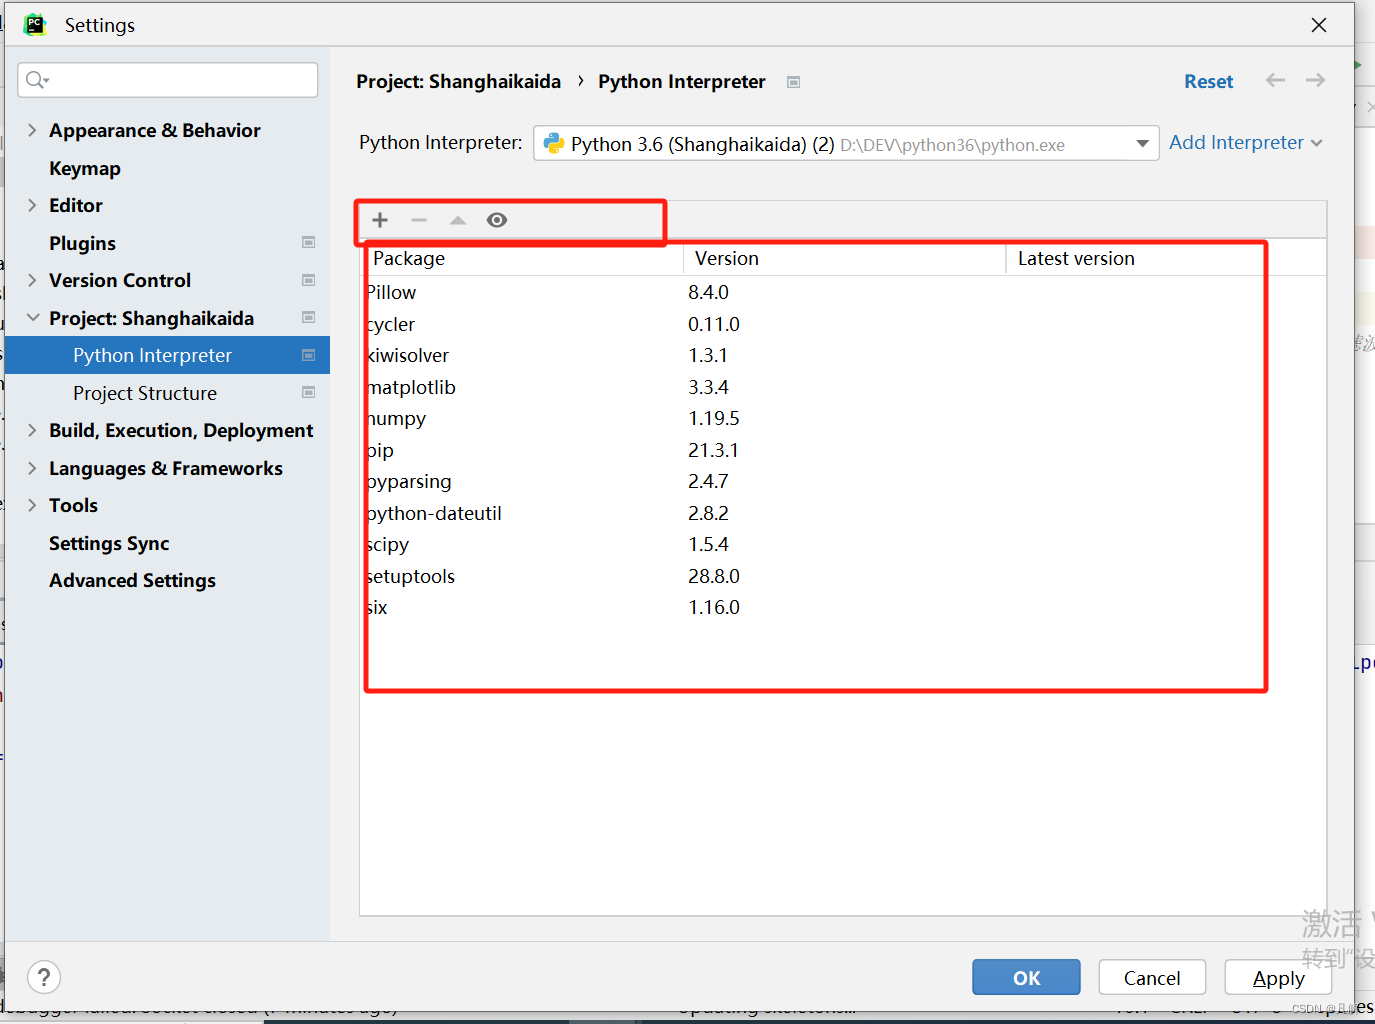Collapse Project: Shanghaikaida section
The image size is (1375, 1024).
pyautogui.click(x=32, y=317)
